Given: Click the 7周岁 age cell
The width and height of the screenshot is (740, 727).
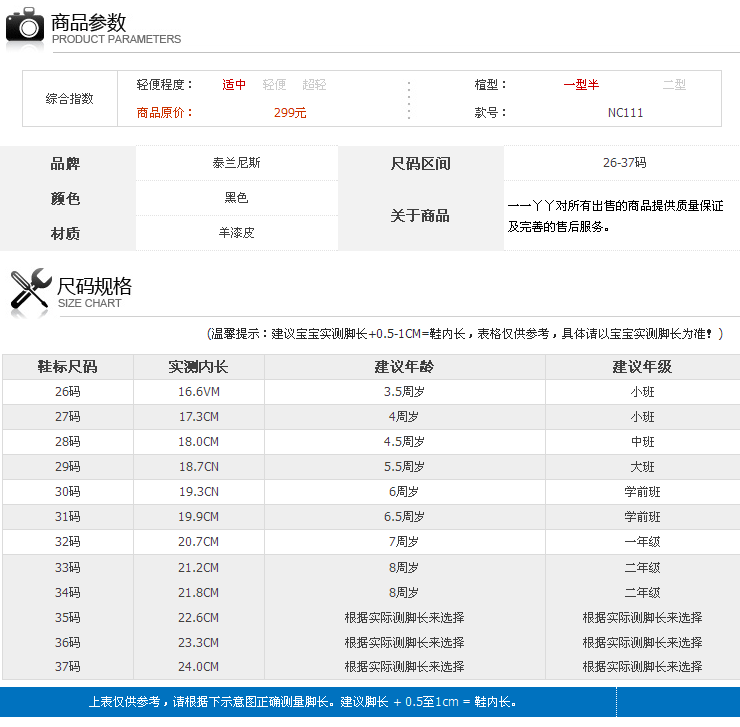Looking at the screenshot, I should point(404,541).
